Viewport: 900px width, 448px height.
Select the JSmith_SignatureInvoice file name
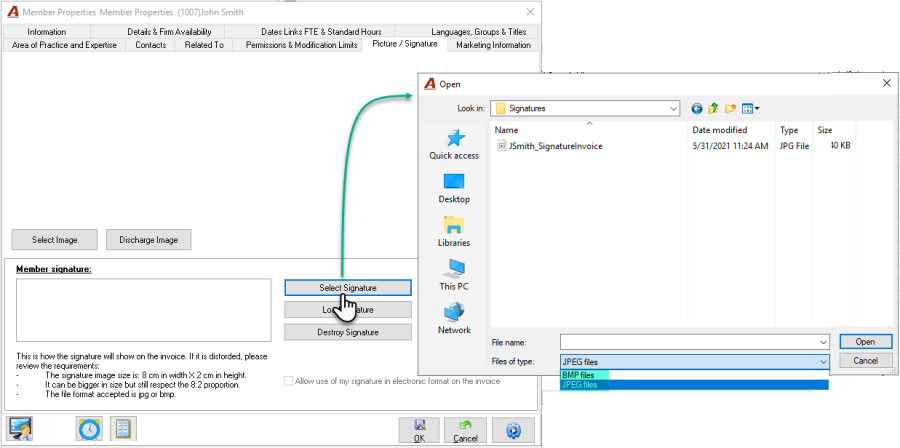pos(556,146)
